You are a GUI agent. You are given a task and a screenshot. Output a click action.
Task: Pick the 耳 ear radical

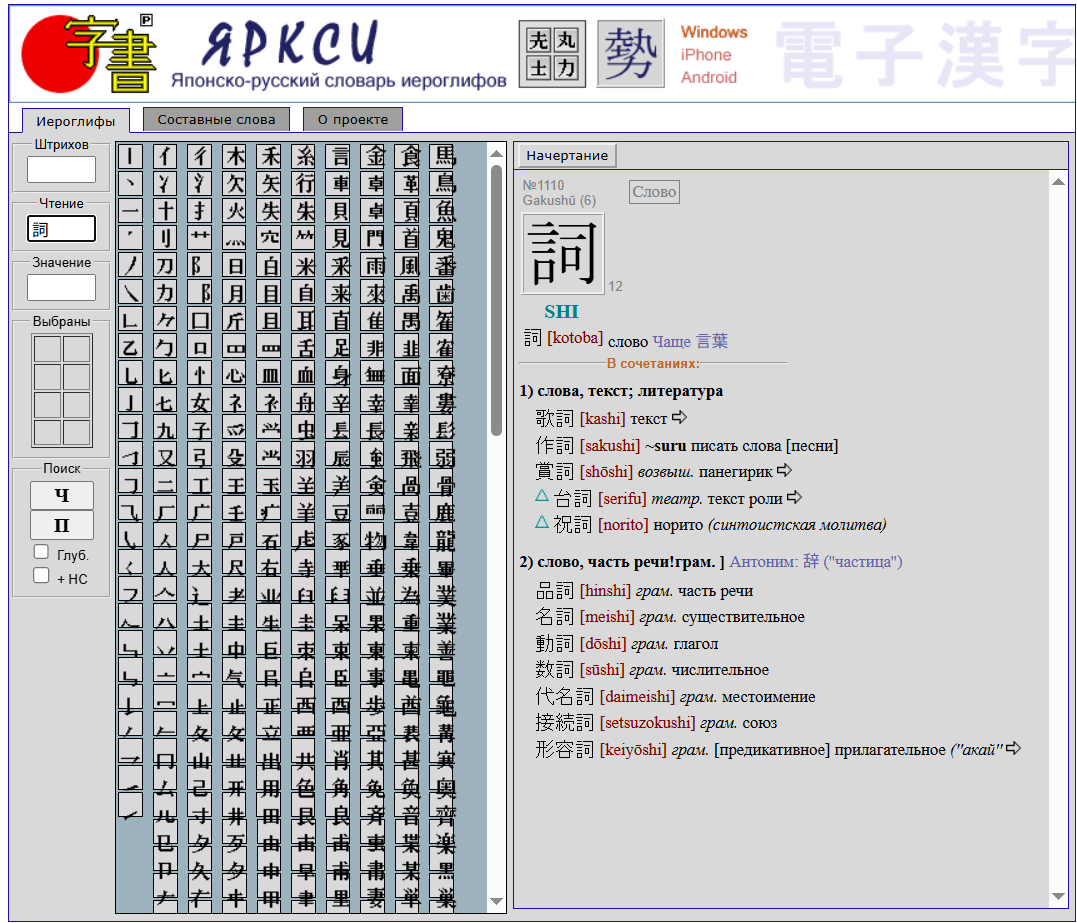pyautogui.click(x=304, y=321)
